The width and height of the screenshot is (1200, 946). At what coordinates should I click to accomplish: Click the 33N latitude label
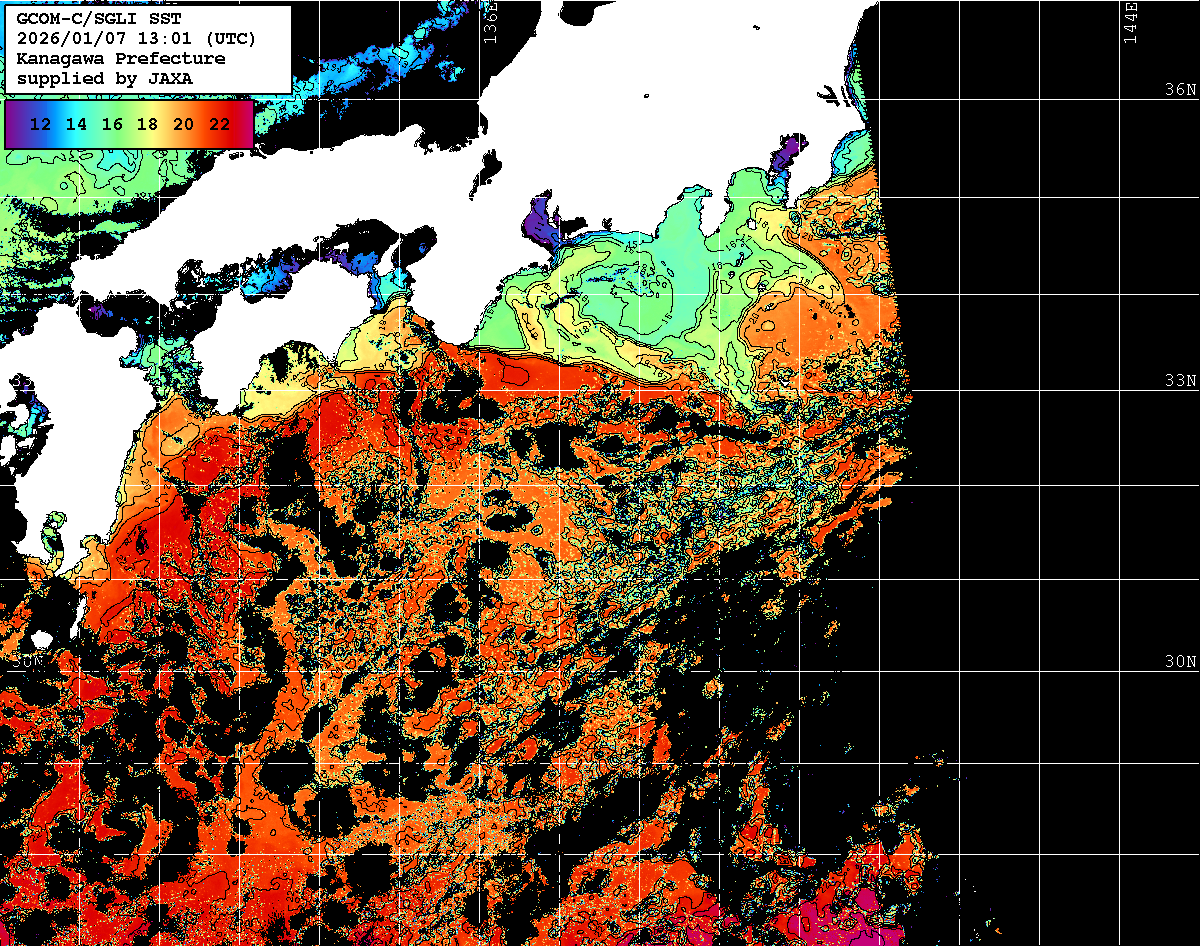pyautogui.click(x=1179, y=380)
